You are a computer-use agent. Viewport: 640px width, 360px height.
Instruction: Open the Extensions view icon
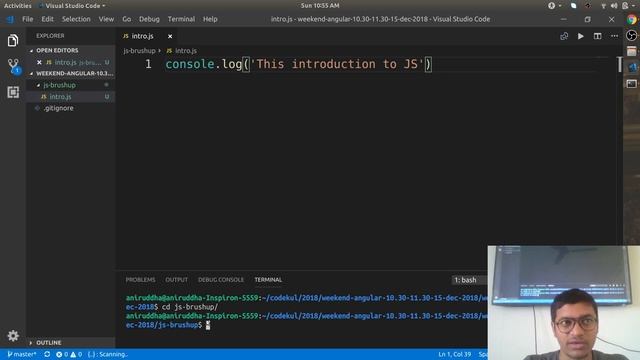point(13,92)
